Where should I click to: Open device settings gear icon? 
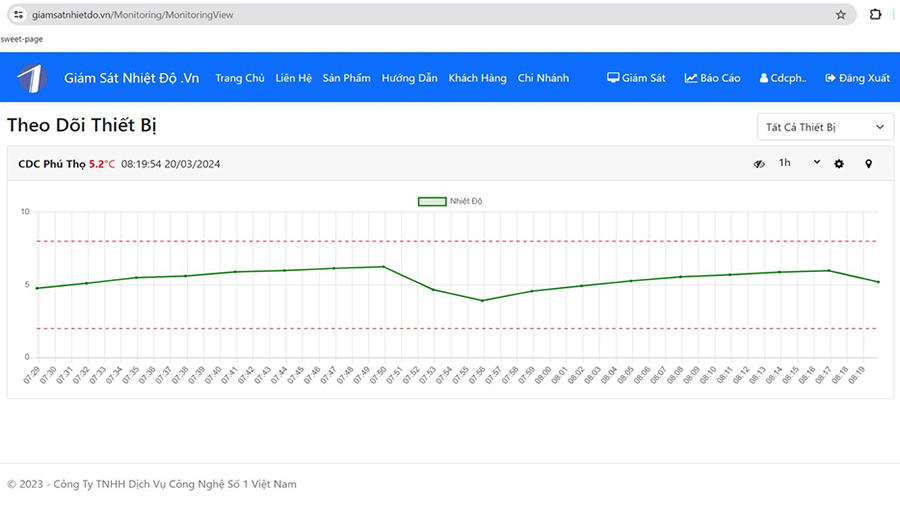(839, 164)
